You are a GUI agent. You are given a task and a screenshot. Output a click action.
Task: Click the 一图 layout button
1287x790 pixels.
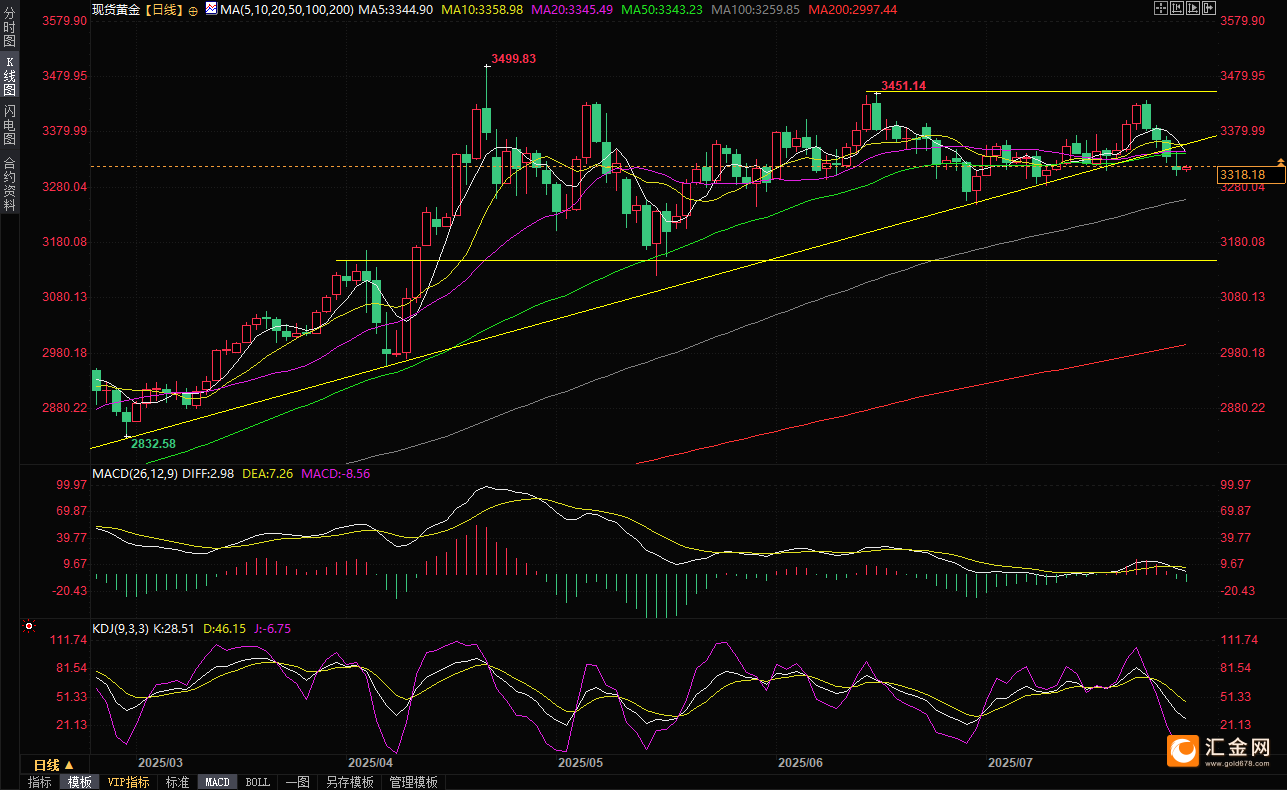[x=297, y=782]
